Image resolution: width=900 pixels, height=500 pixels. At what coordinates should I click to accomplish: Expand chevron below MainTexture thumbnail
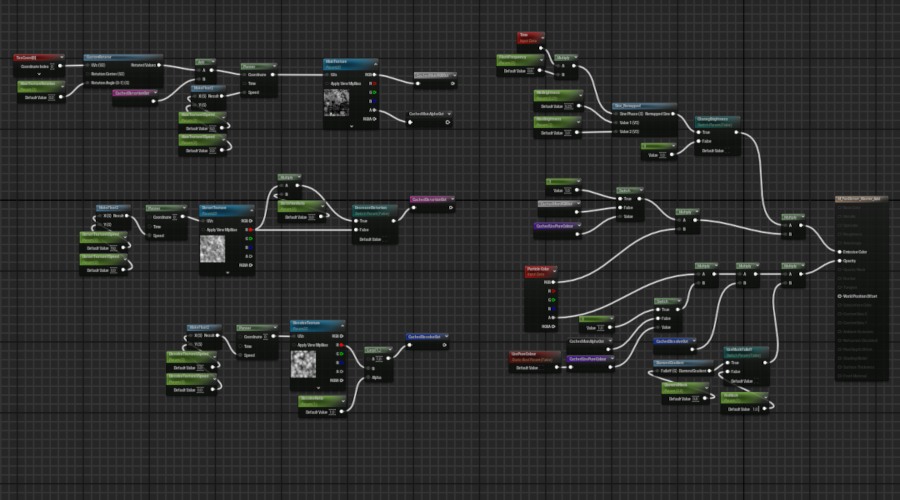click(x=351, y=126)
